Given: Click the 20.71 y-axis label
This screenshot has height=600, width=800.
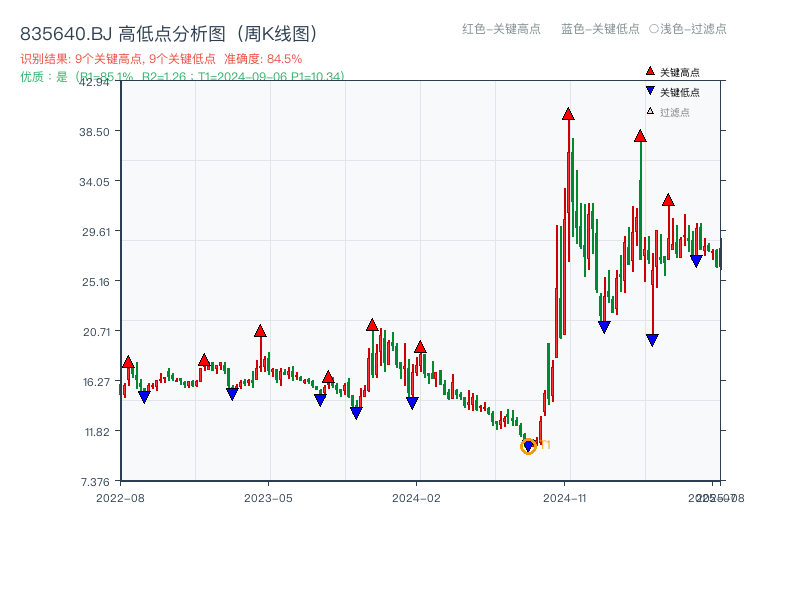Looking at the screenshot, I should (x=96, y=332).
